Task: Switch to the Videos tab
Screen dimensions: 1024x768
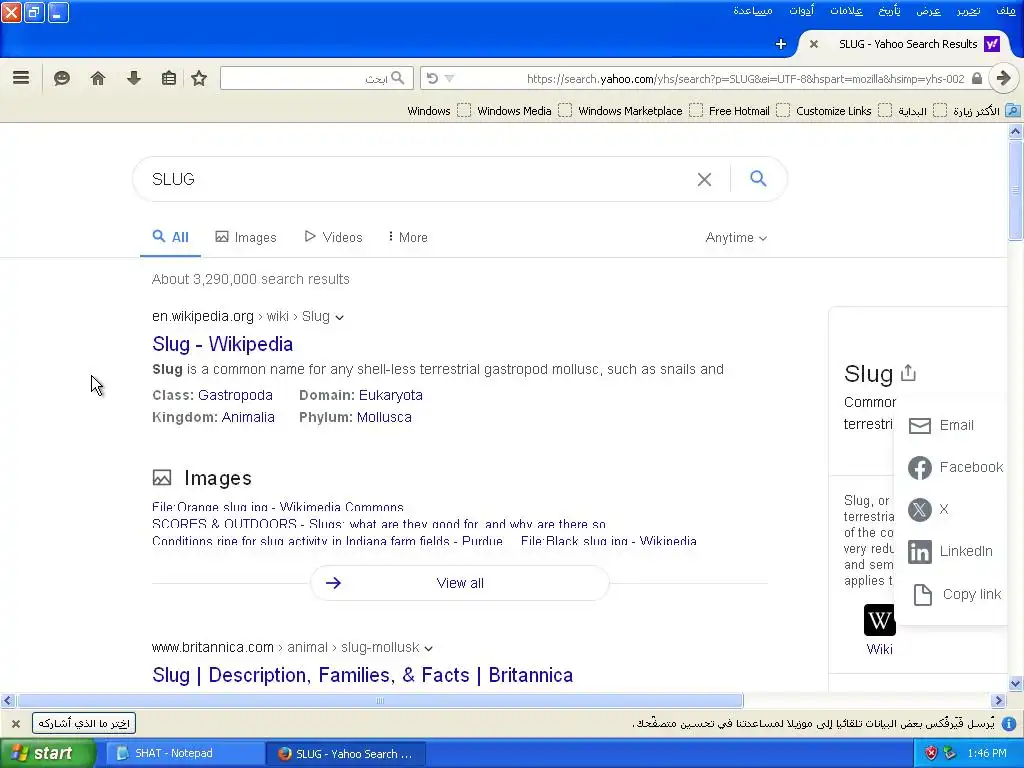Action: point(333,237)
